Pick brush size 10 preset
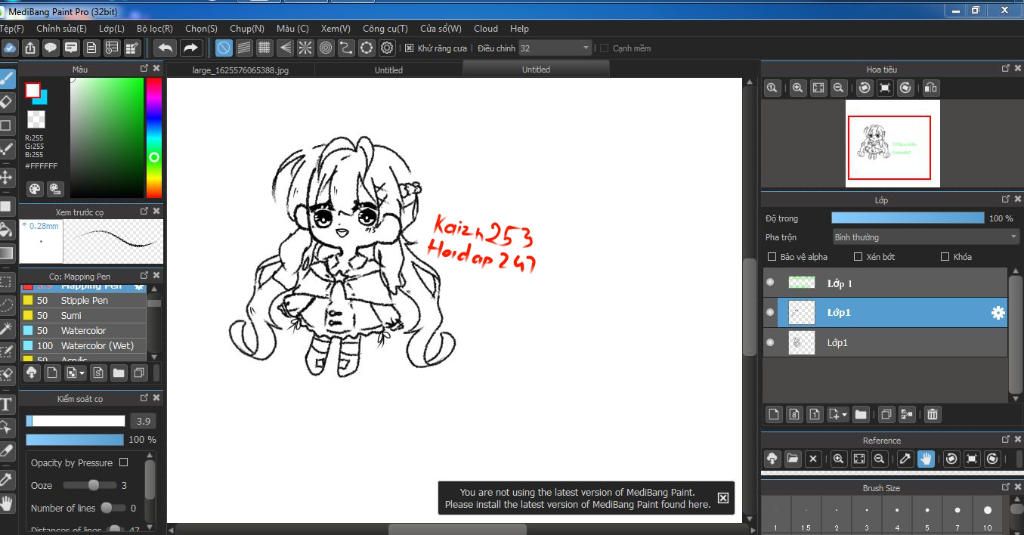The width and height of the screenshot is (1024, 535). click(x=987, y=516)
